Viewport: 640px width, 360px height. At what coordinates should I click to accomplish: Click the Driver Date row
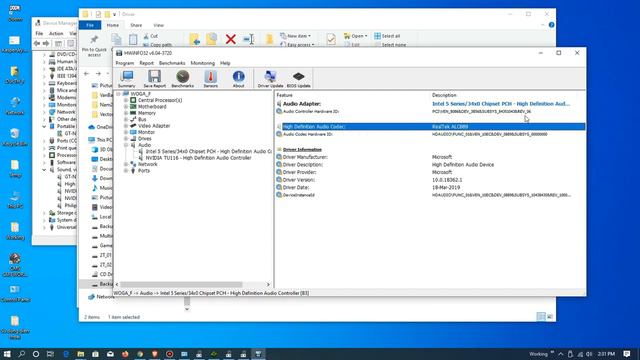point(431,187)
